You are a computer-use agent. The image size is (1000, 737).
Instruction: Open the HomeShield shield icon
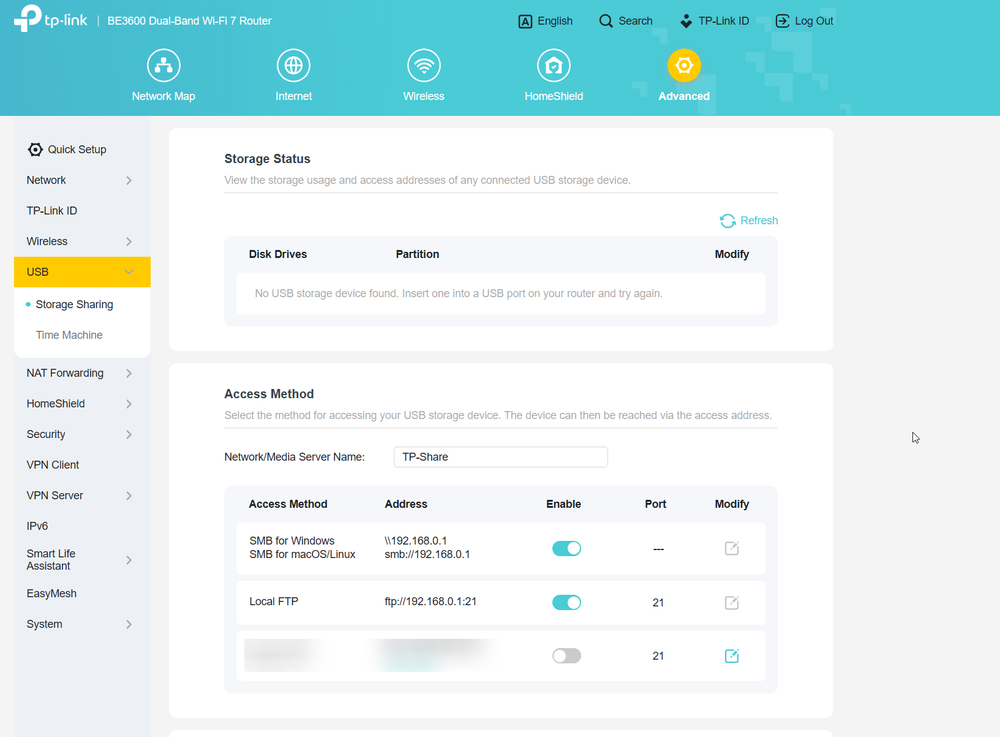(x=554, y=66)
